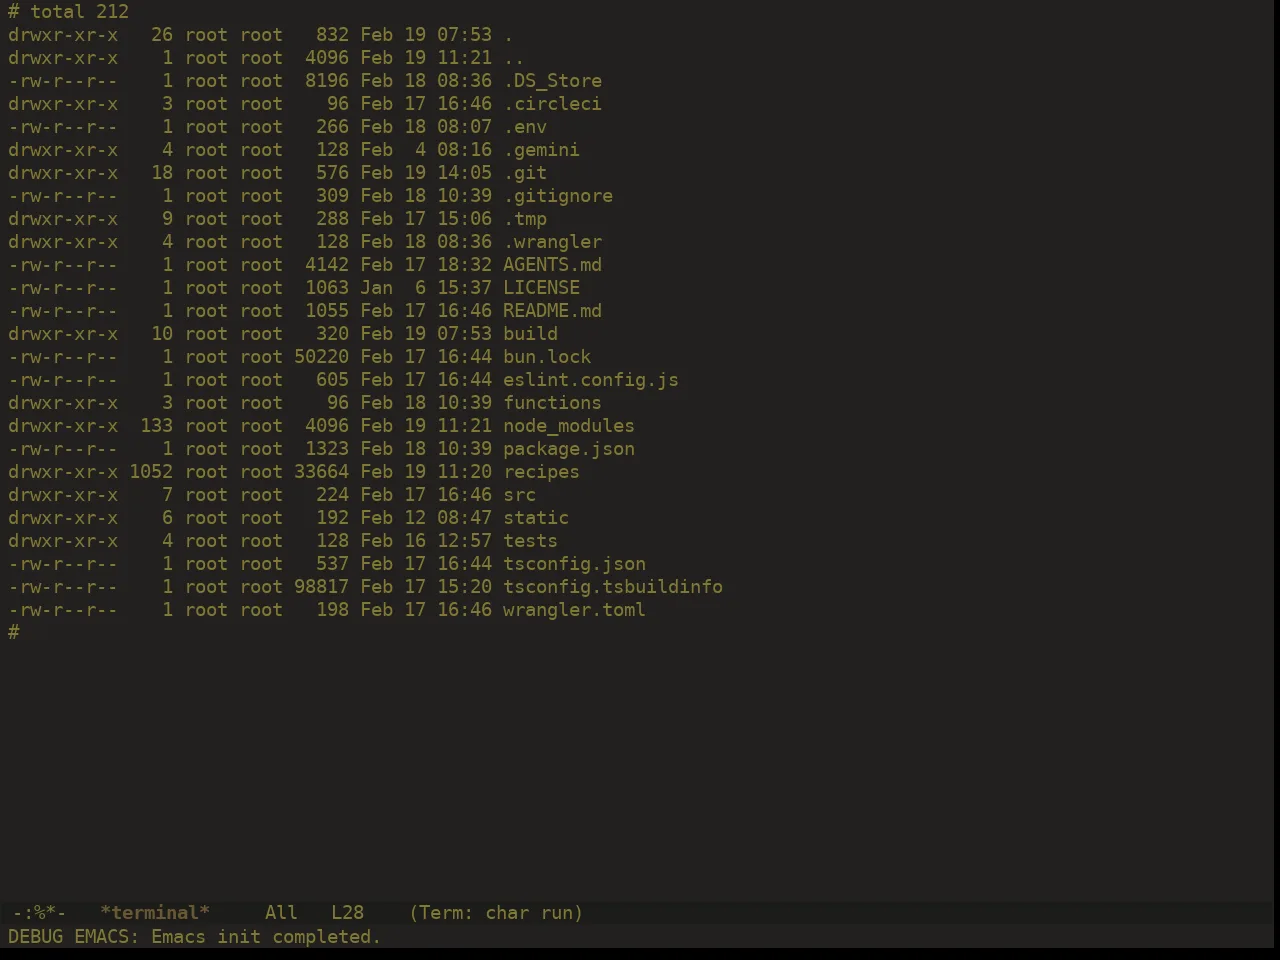
Task: Click the size 1323 of package.json
Action: coord(327,449)
